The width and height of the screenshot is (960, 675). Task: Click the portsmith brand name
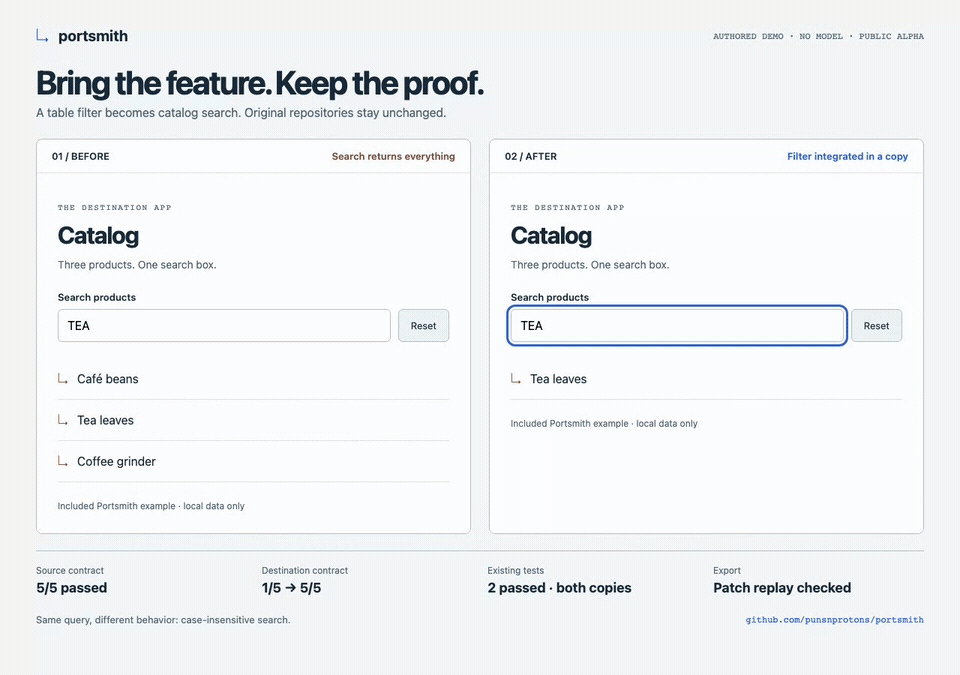pos(93,36)
